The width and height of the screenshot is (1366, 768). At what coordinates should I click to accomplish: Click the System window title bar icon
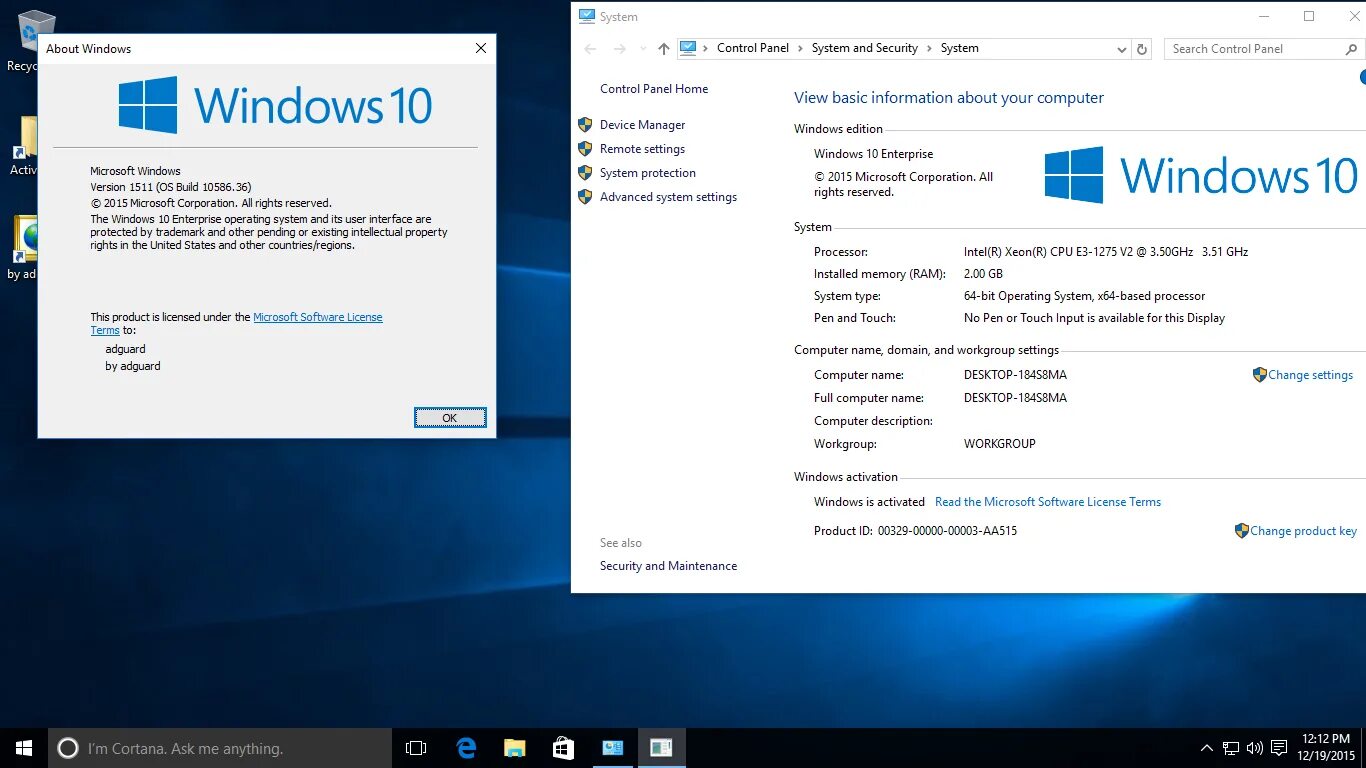click(586, 17)
